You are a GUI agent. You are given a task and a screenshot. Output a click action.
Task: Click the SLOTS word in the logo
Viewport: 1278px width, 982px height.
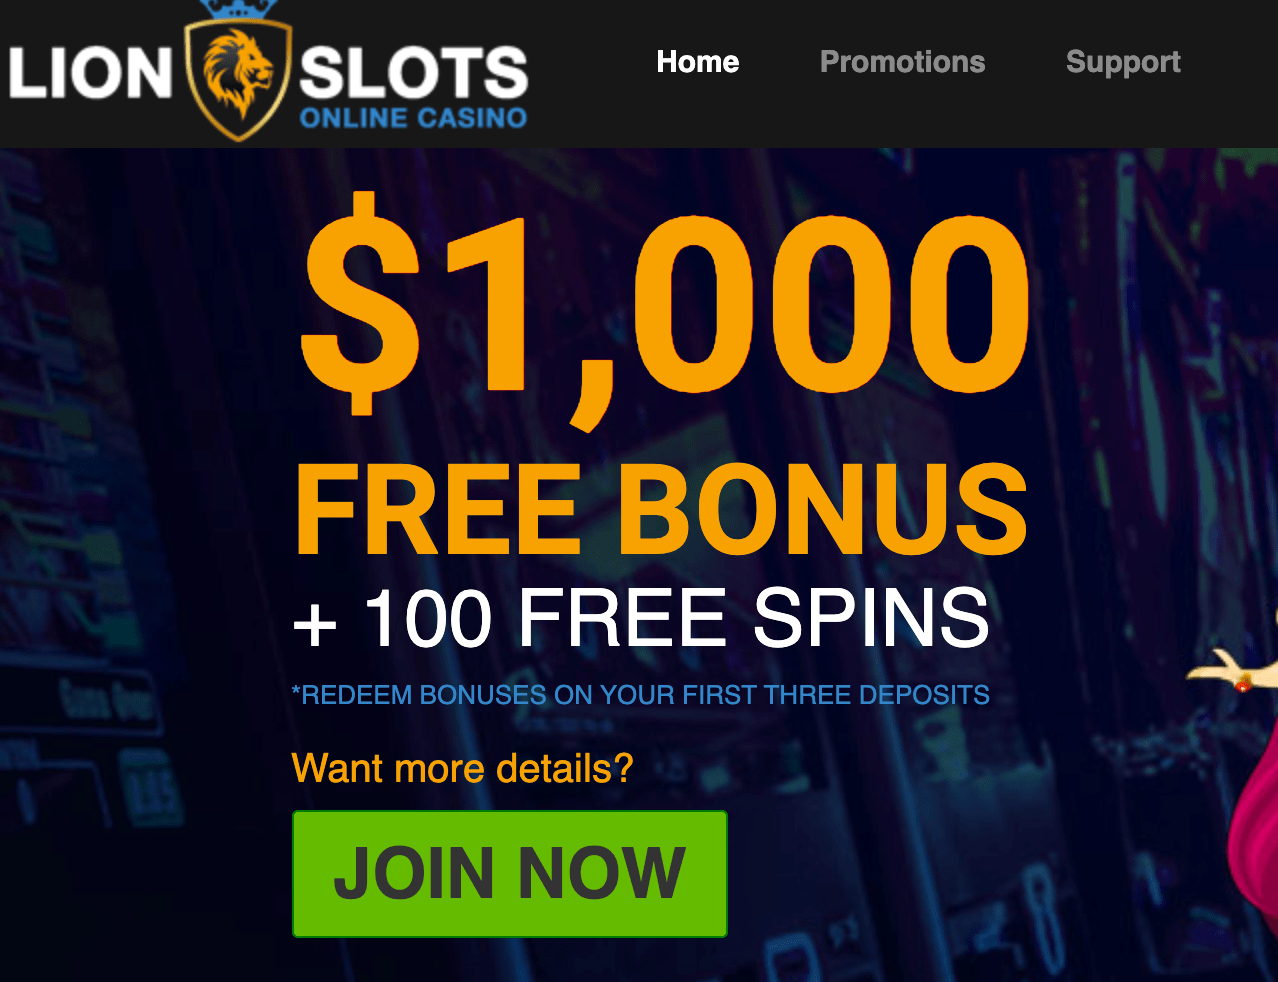coord(414,73)
